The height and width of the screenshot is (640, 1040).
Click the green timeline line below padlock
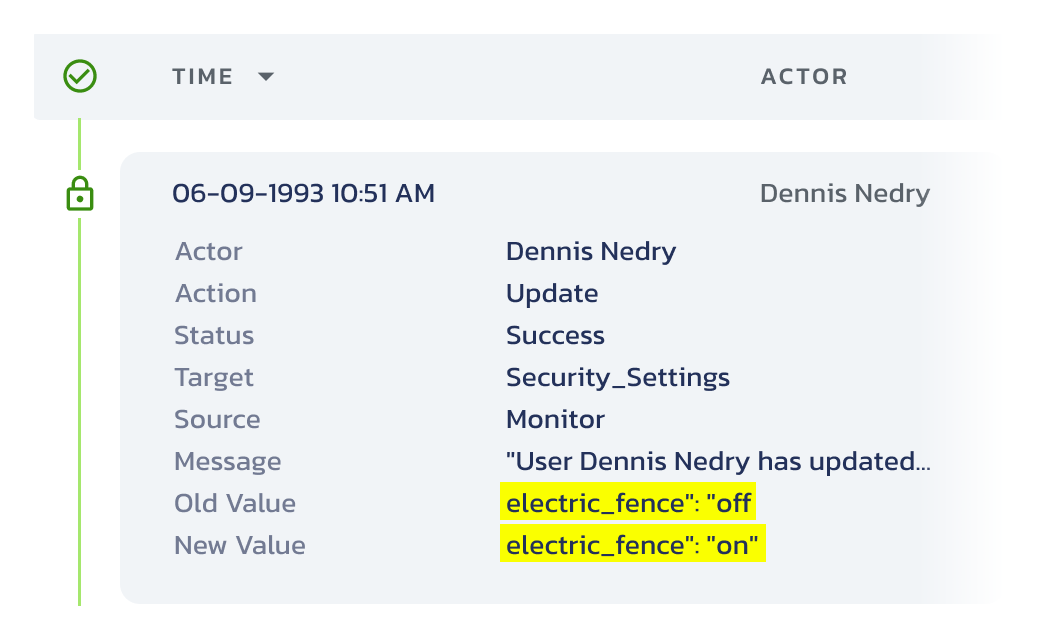[80, 412]
